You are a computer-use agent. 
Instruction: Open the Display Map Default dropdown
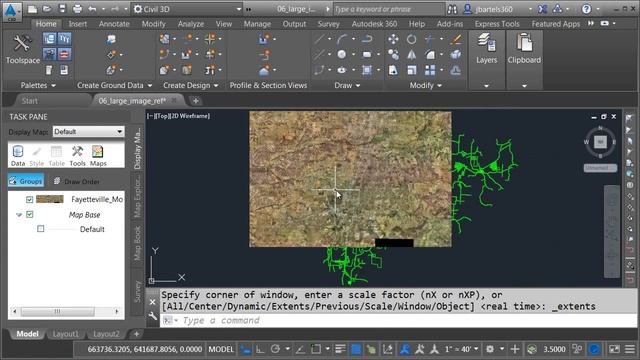click(88, 132)
